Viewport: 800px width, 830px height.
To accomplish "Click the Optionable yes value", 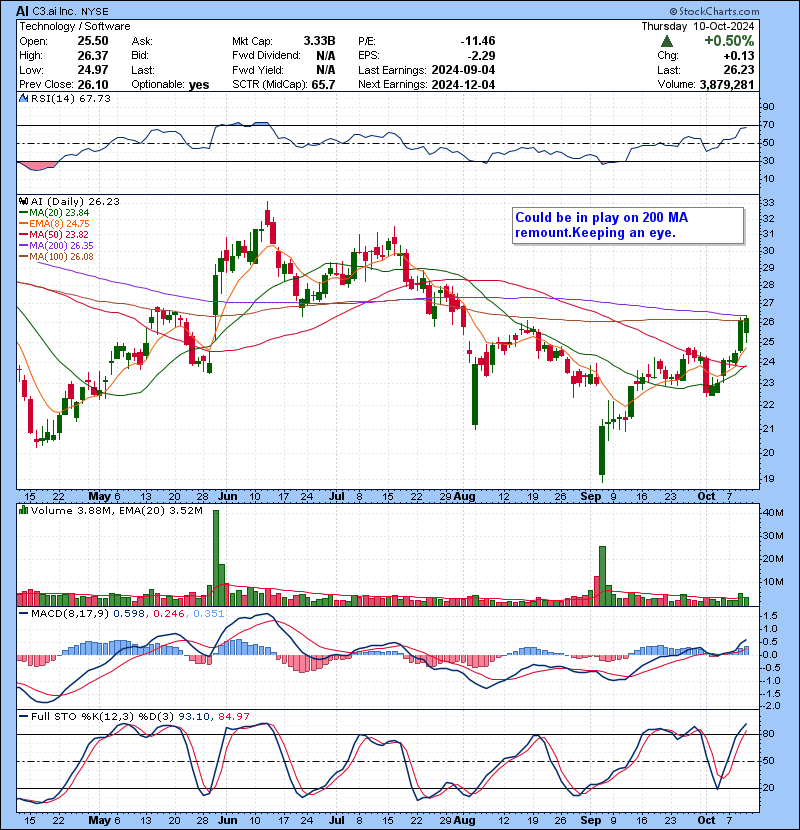I will [x=199, y=85].
